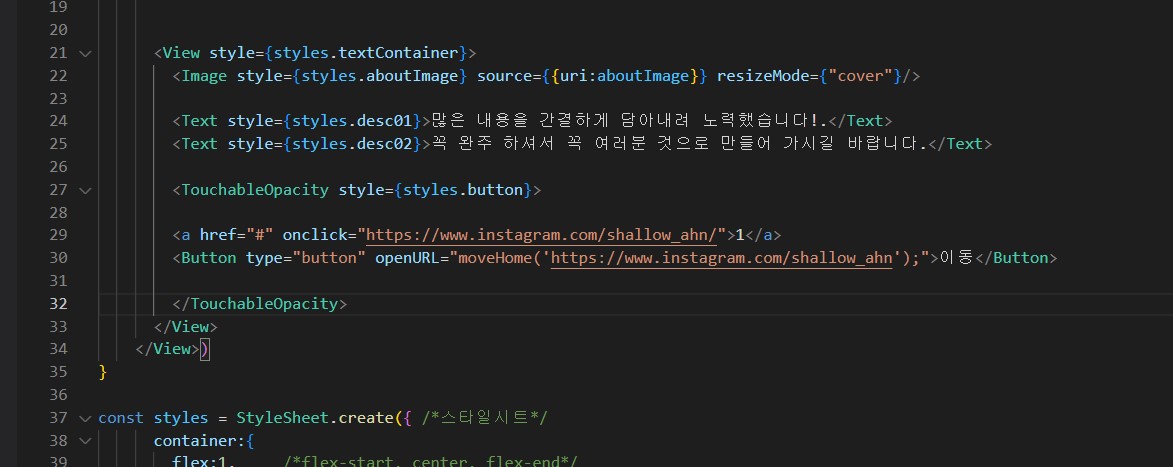The height and width of the screenshot is (467, 1173).
Task: Click the type="button" attribute on line 30
Action: point(306,258)
